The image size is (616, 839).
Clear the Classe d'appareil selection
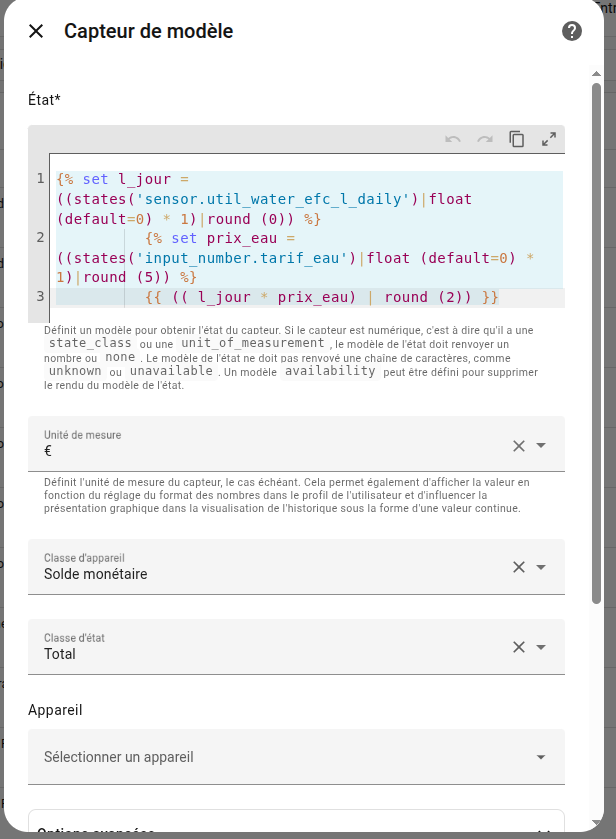518,567
